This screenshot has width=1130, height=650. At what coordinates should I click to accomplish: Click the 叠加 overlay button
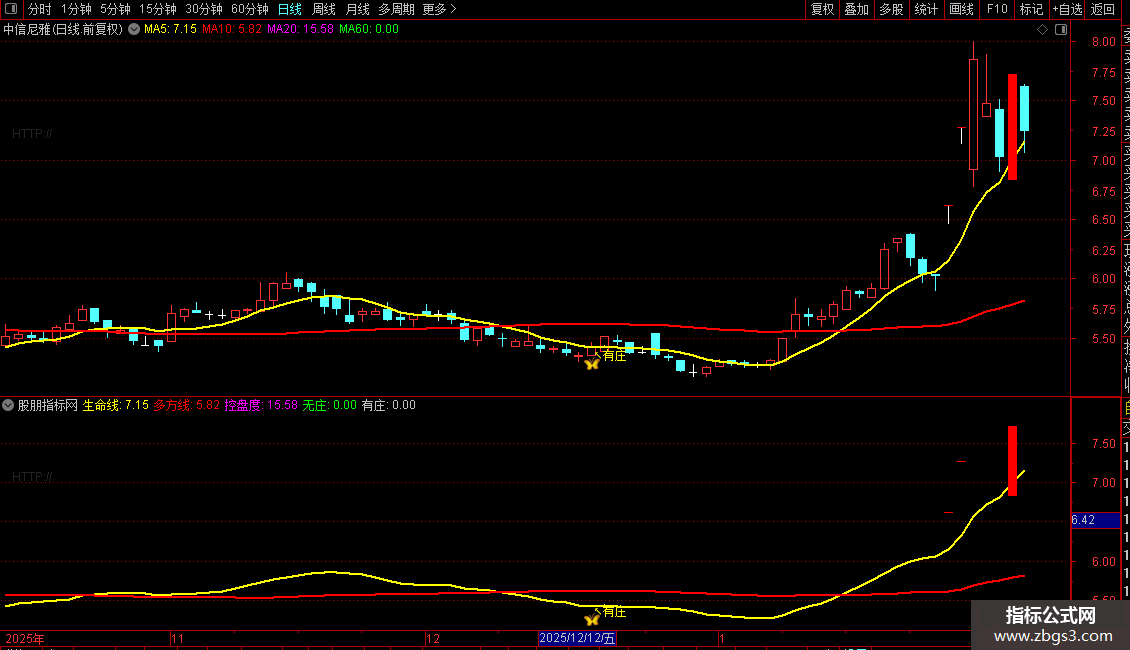[857, 9]
